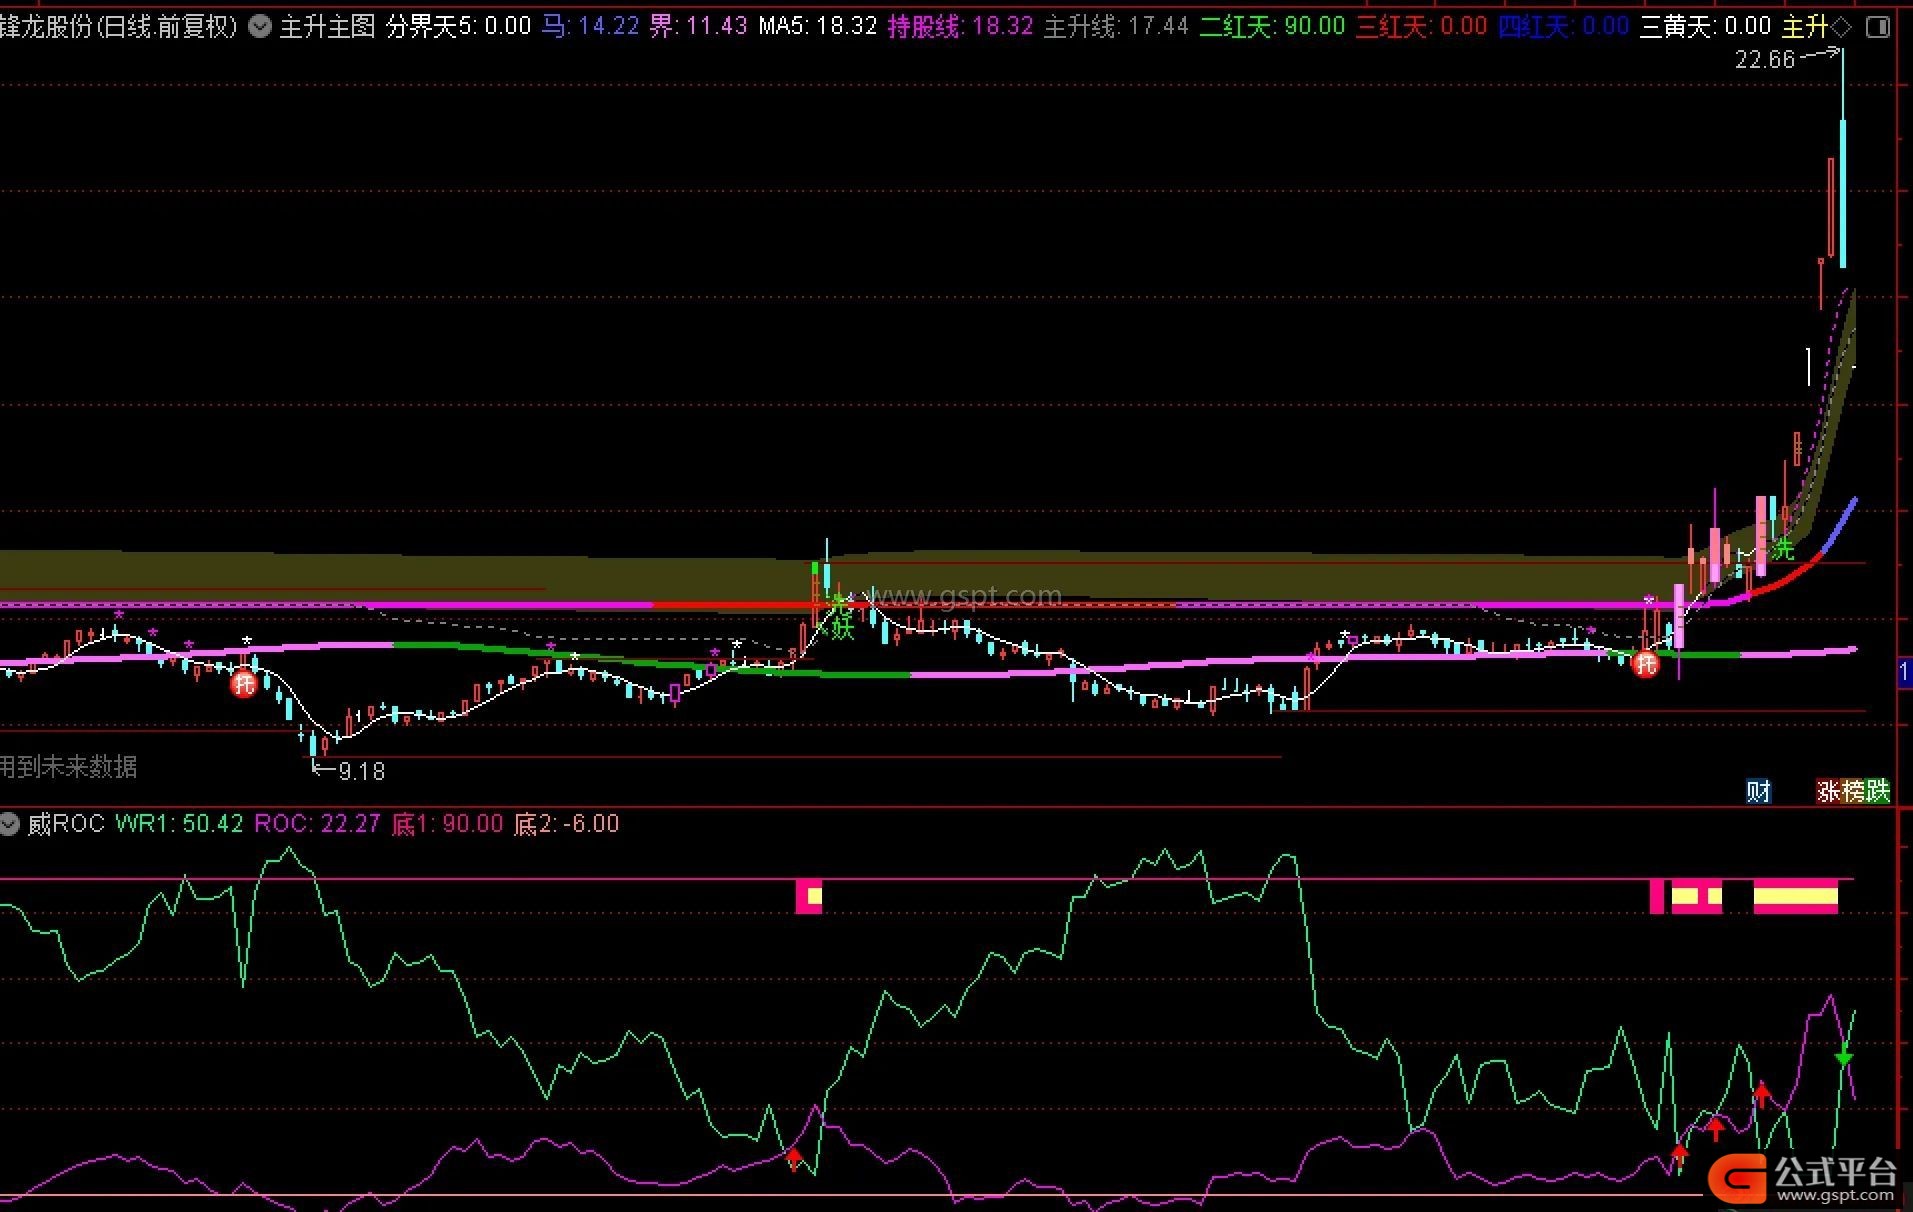
Task: Click the 托 marker before the final rally
Action: click(1645, 663)
